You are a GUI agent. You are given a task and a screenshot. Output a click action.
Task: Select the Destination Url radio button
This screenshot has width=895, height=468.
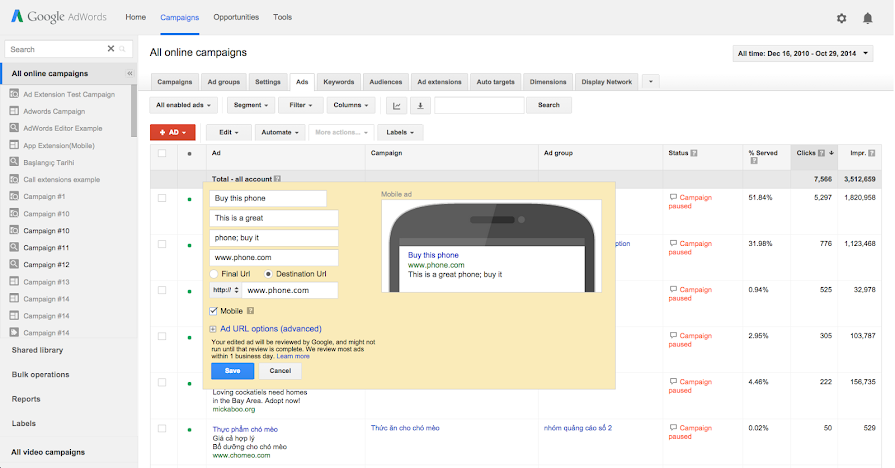point(268,274)
